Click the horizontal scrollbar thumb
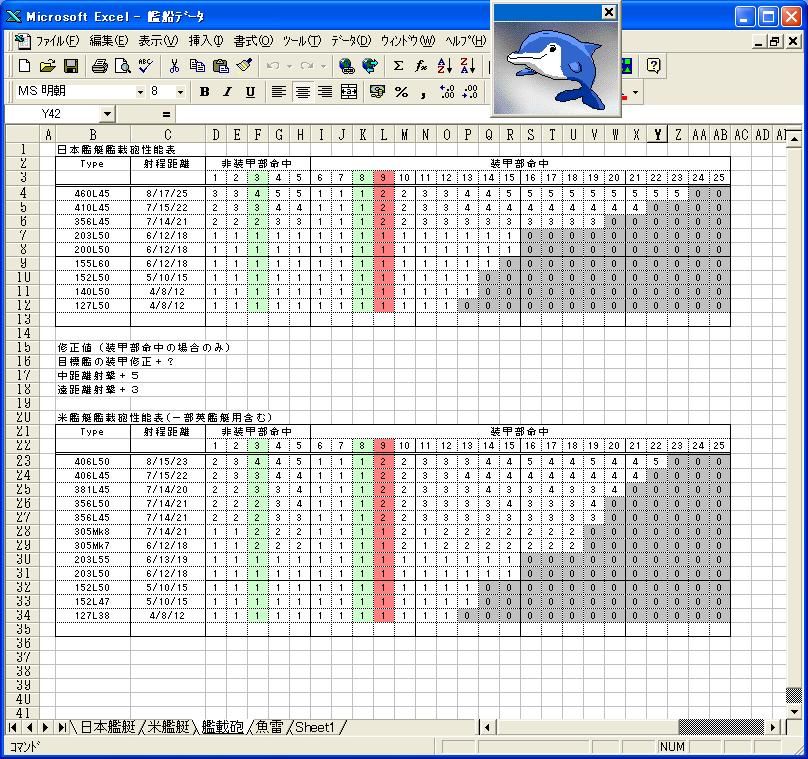808x759 pixels. point(720,727)
